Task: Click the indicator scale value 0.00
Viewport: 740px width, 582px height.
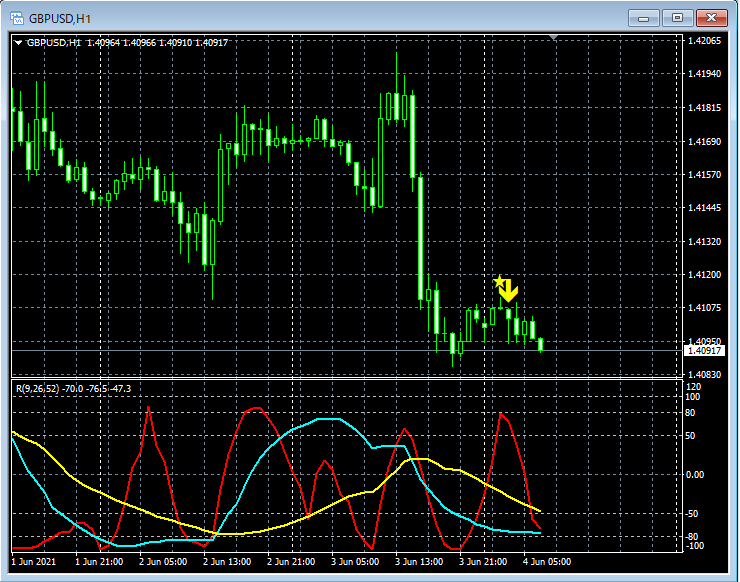Action: click(695, 475)
